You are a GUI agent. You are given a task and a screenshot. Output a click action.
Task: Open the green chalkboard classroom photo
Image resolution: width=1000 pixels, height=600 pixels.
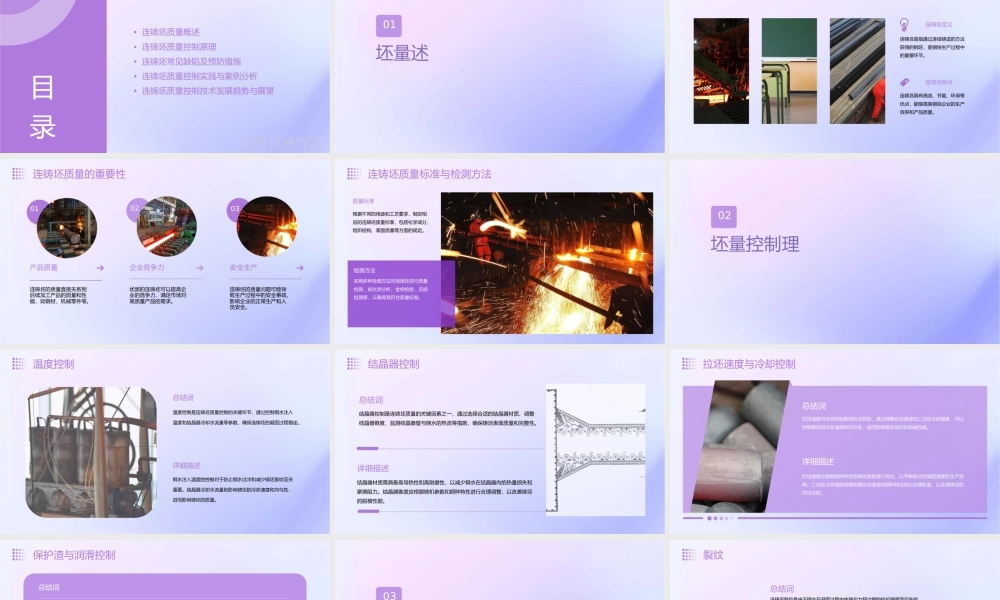tap(789, 71)
